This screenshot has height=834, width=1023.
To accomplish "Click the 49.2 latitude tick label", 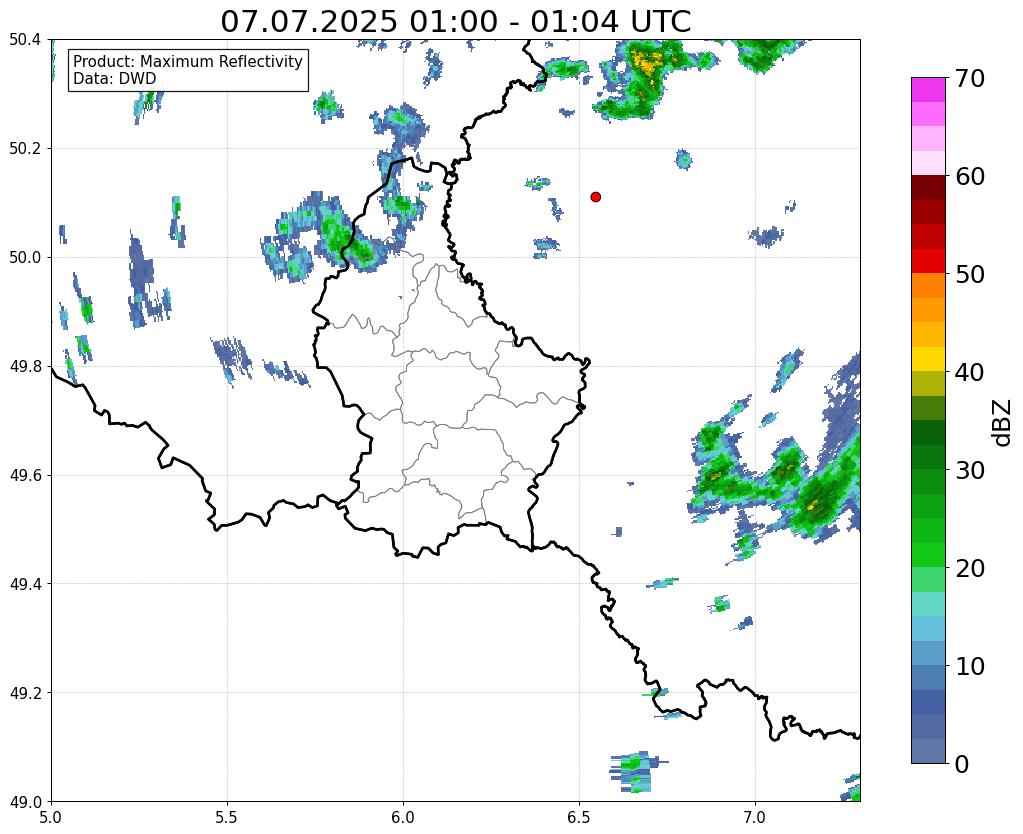I will [25, 693].
